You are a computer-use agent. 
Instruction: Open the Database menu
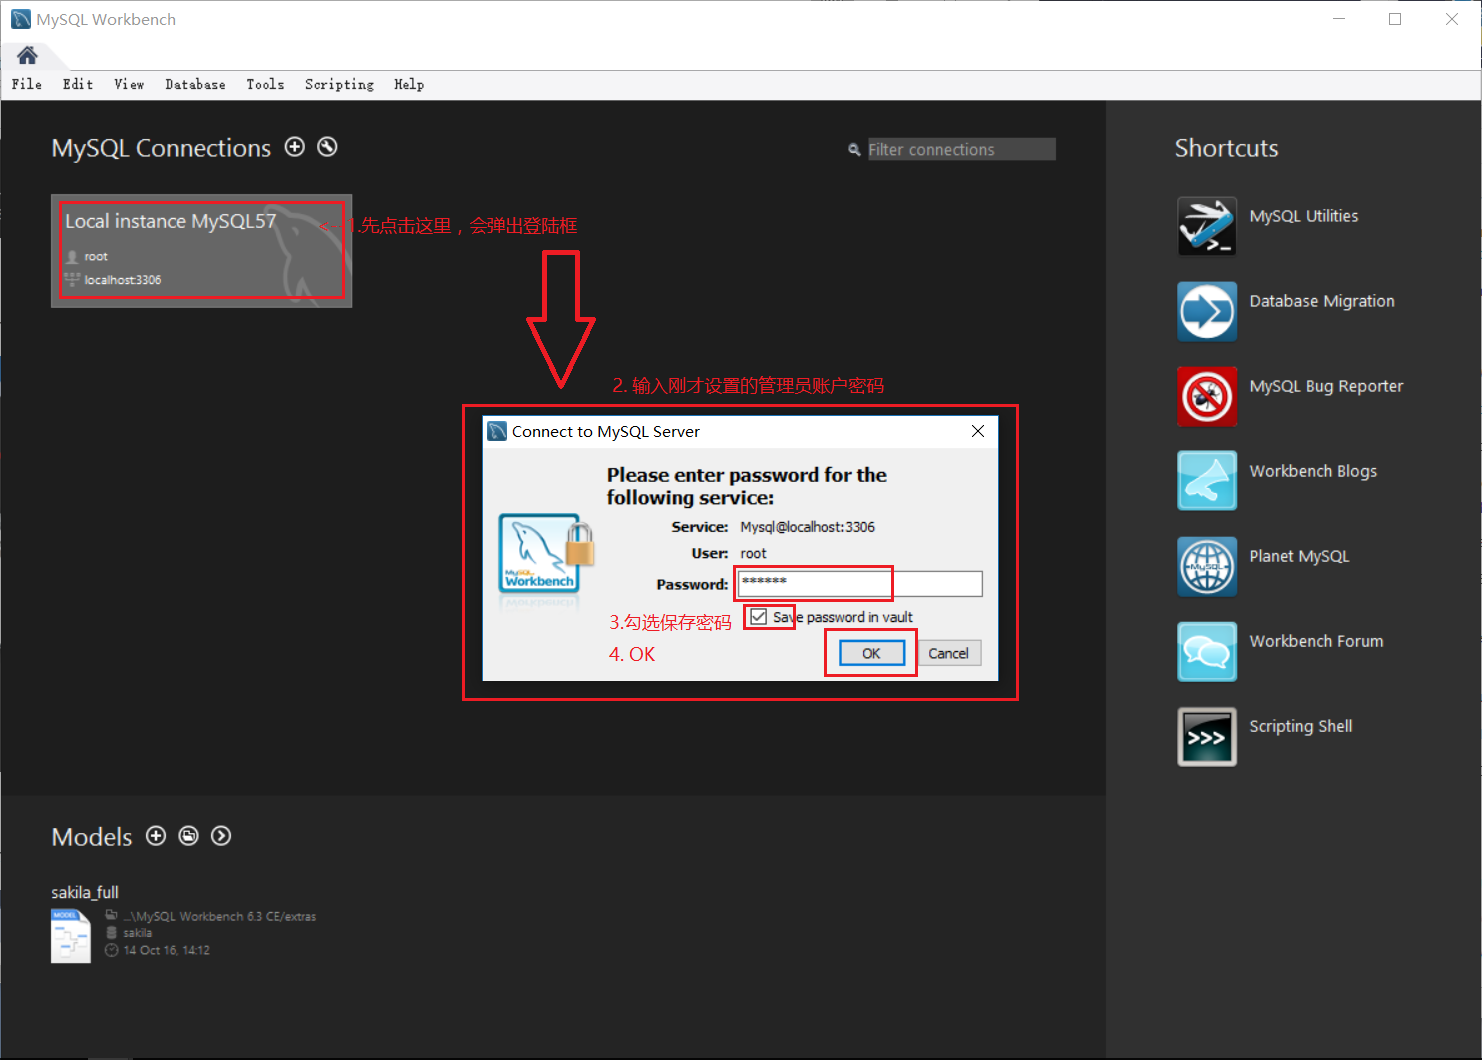195,85
